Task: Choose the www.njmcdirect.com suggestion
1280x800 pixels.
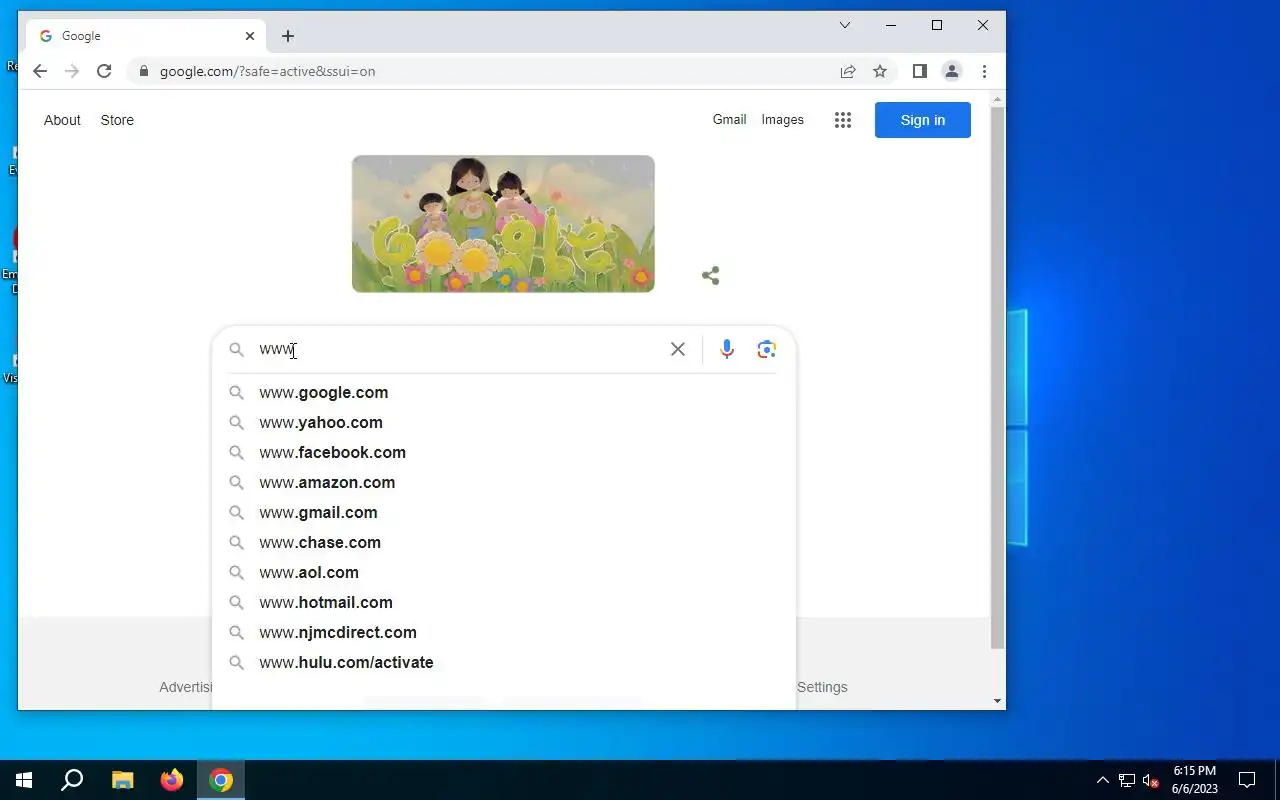Action: (504, 632)
